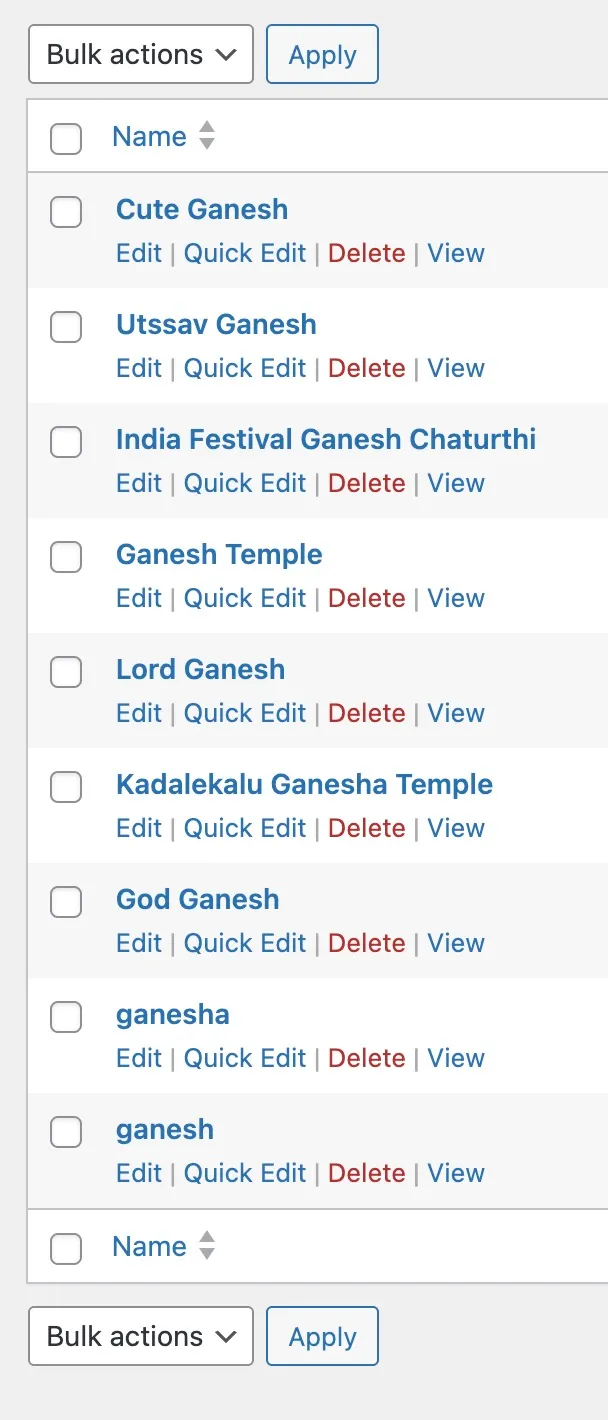Delete the Ganesh Temple tag
Screen dimensions: 608x1420
366,598
